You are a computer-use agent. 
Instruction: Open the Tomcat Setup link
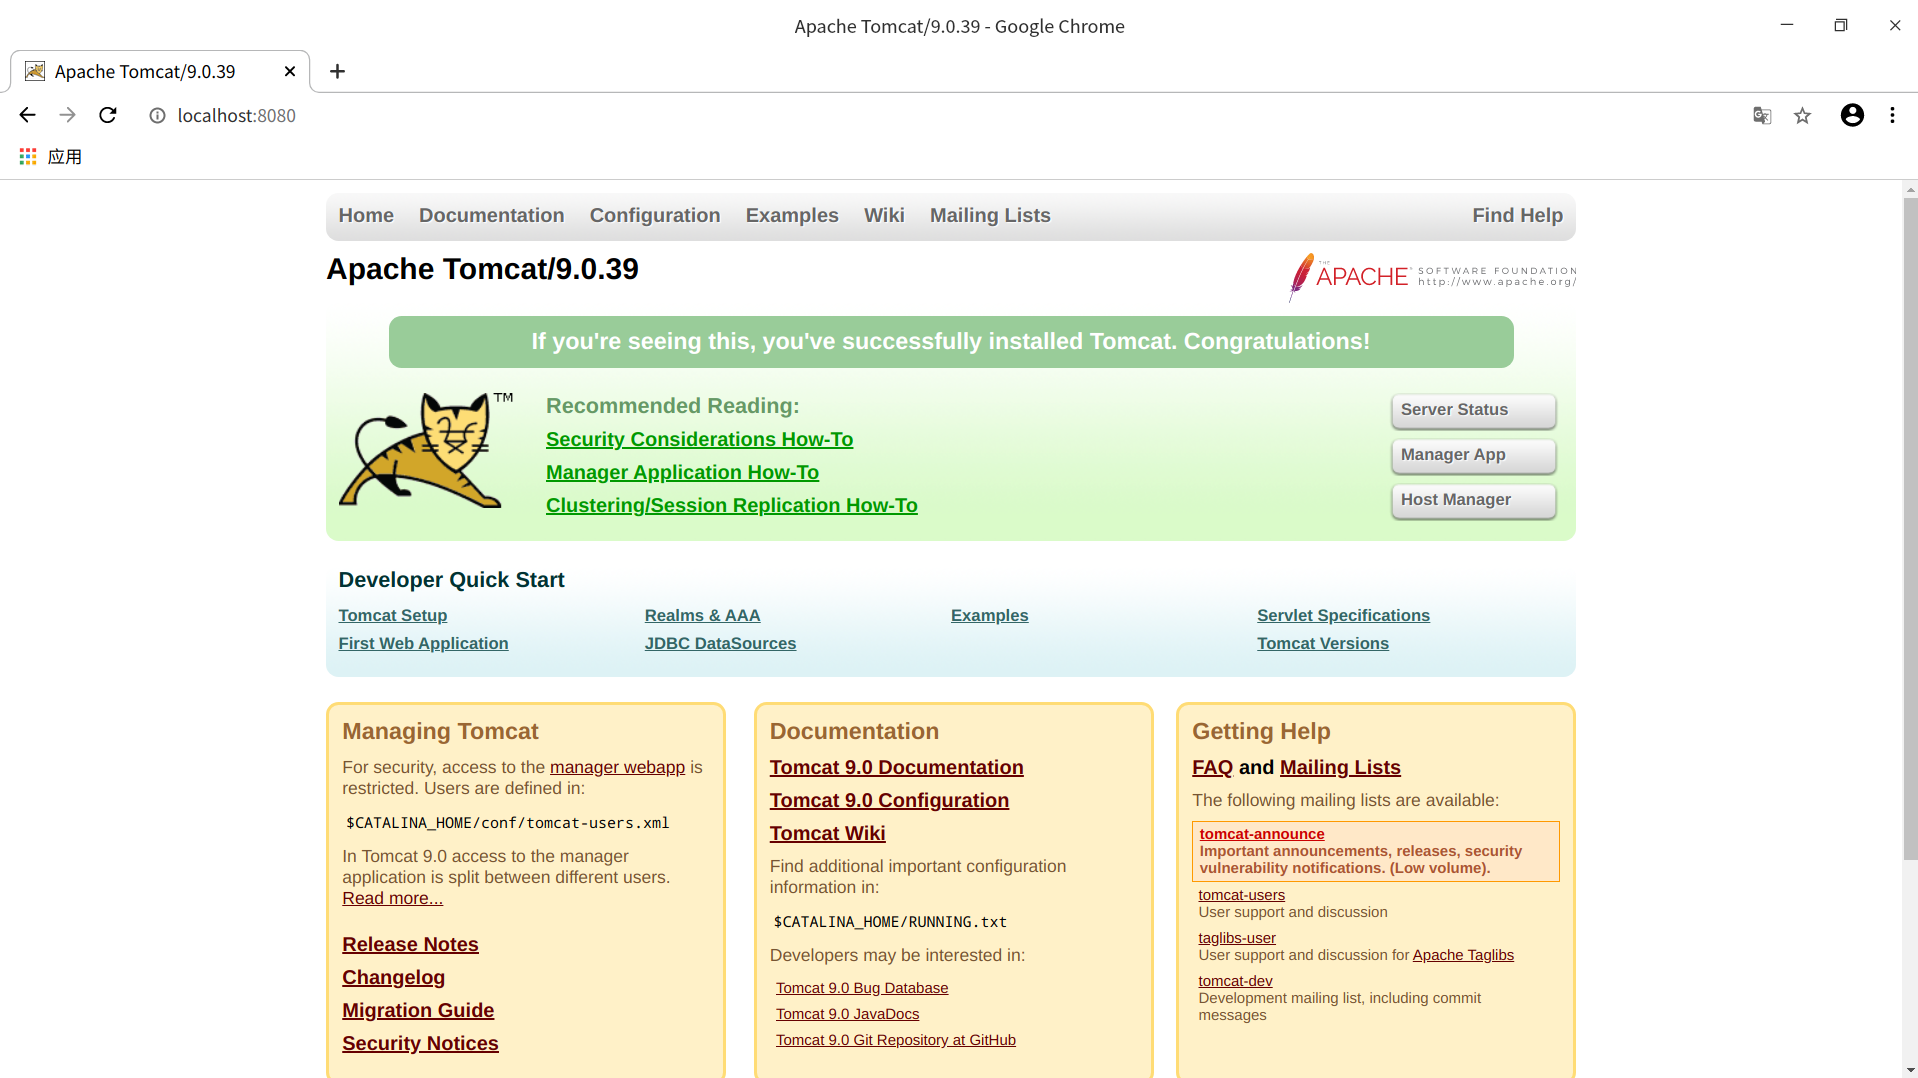[392, 615]
